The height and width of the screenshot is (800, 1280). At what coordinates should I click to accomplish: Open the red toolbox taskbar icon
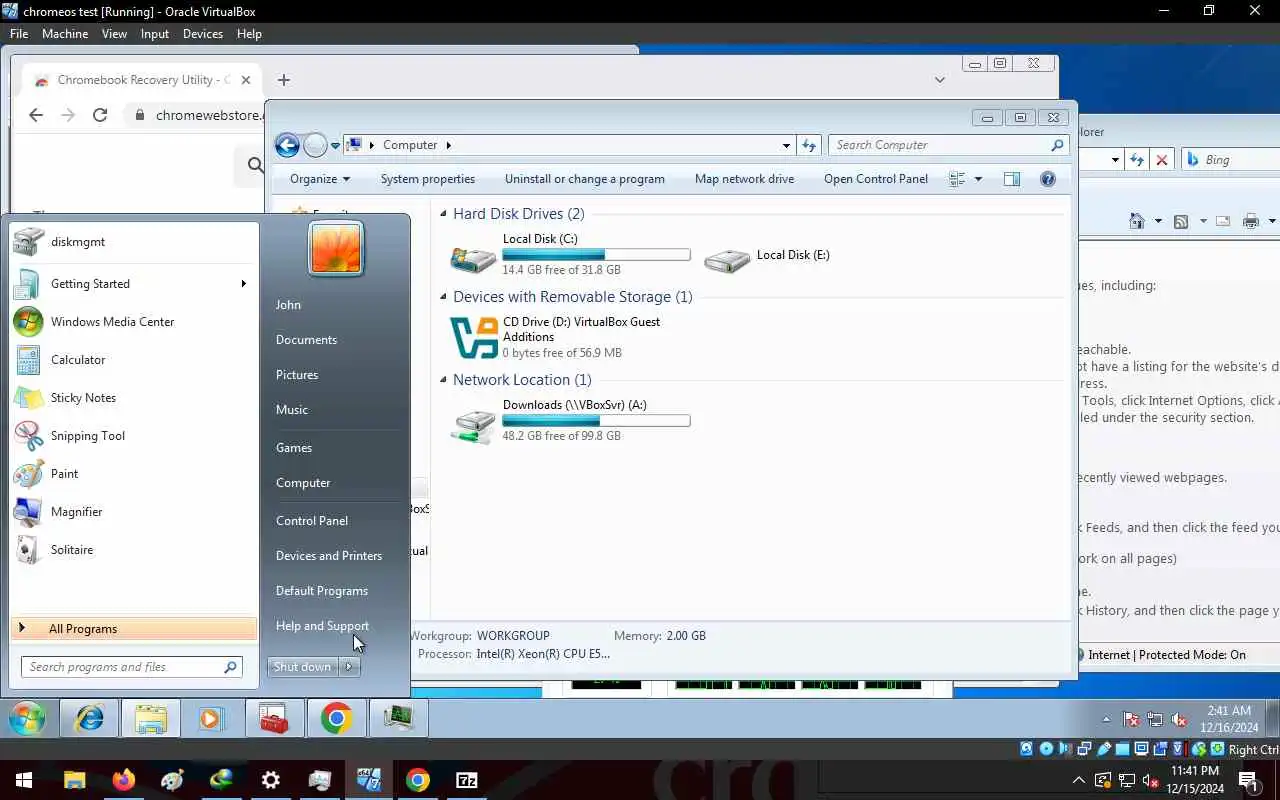pos(274,718)
